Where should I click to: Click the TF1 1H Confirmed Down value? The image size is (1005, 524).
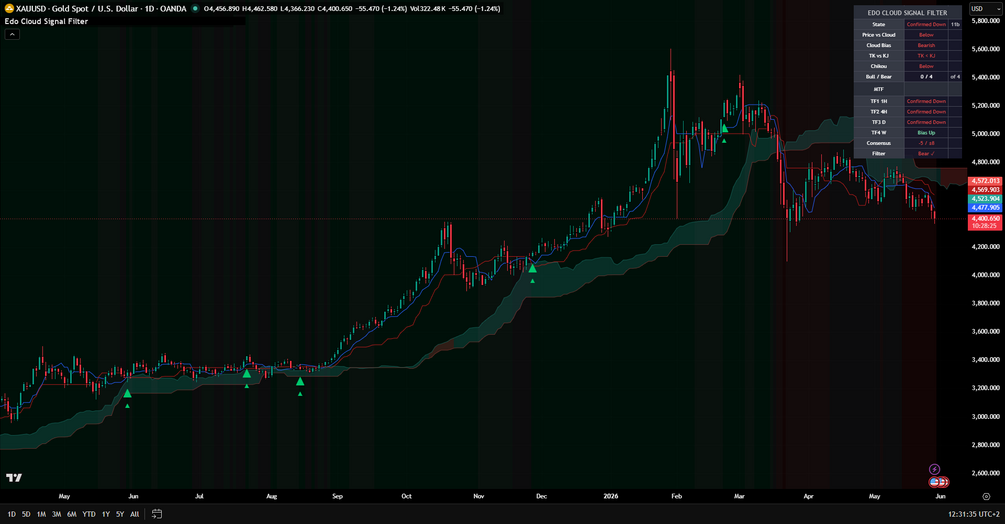[x=926, y=101]
